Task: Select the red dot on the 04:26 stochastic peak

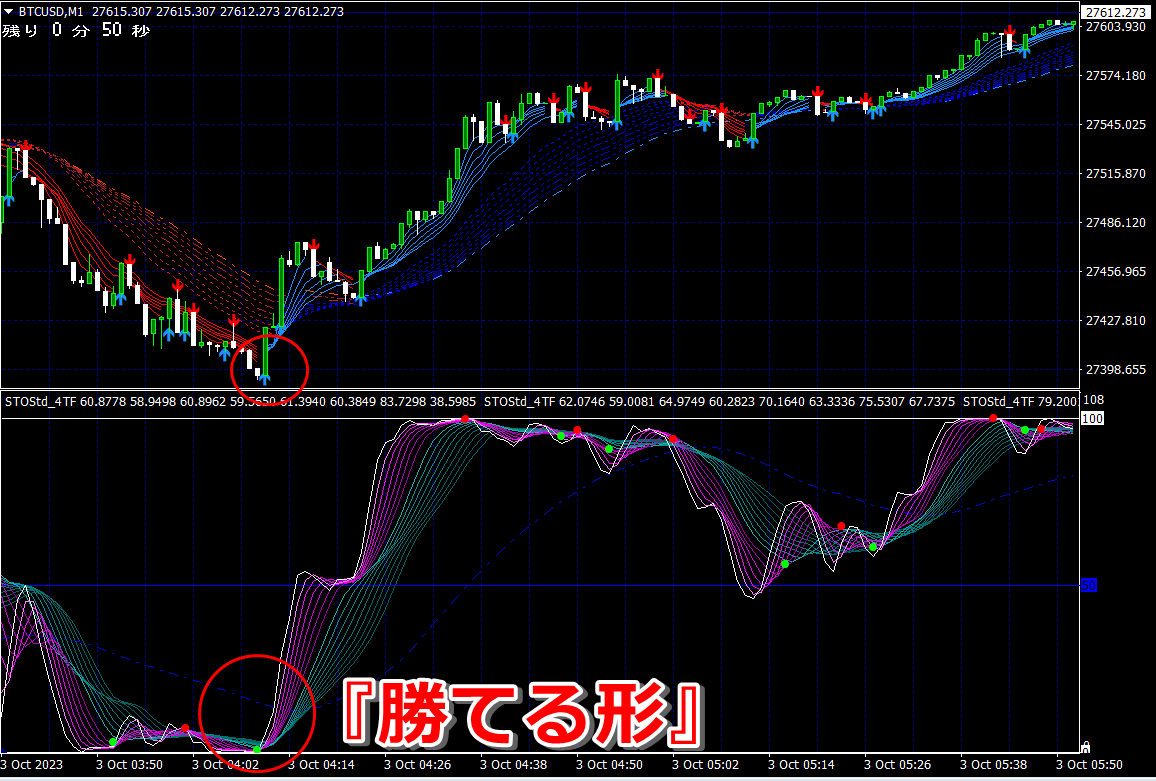Action: click(465, 419)
